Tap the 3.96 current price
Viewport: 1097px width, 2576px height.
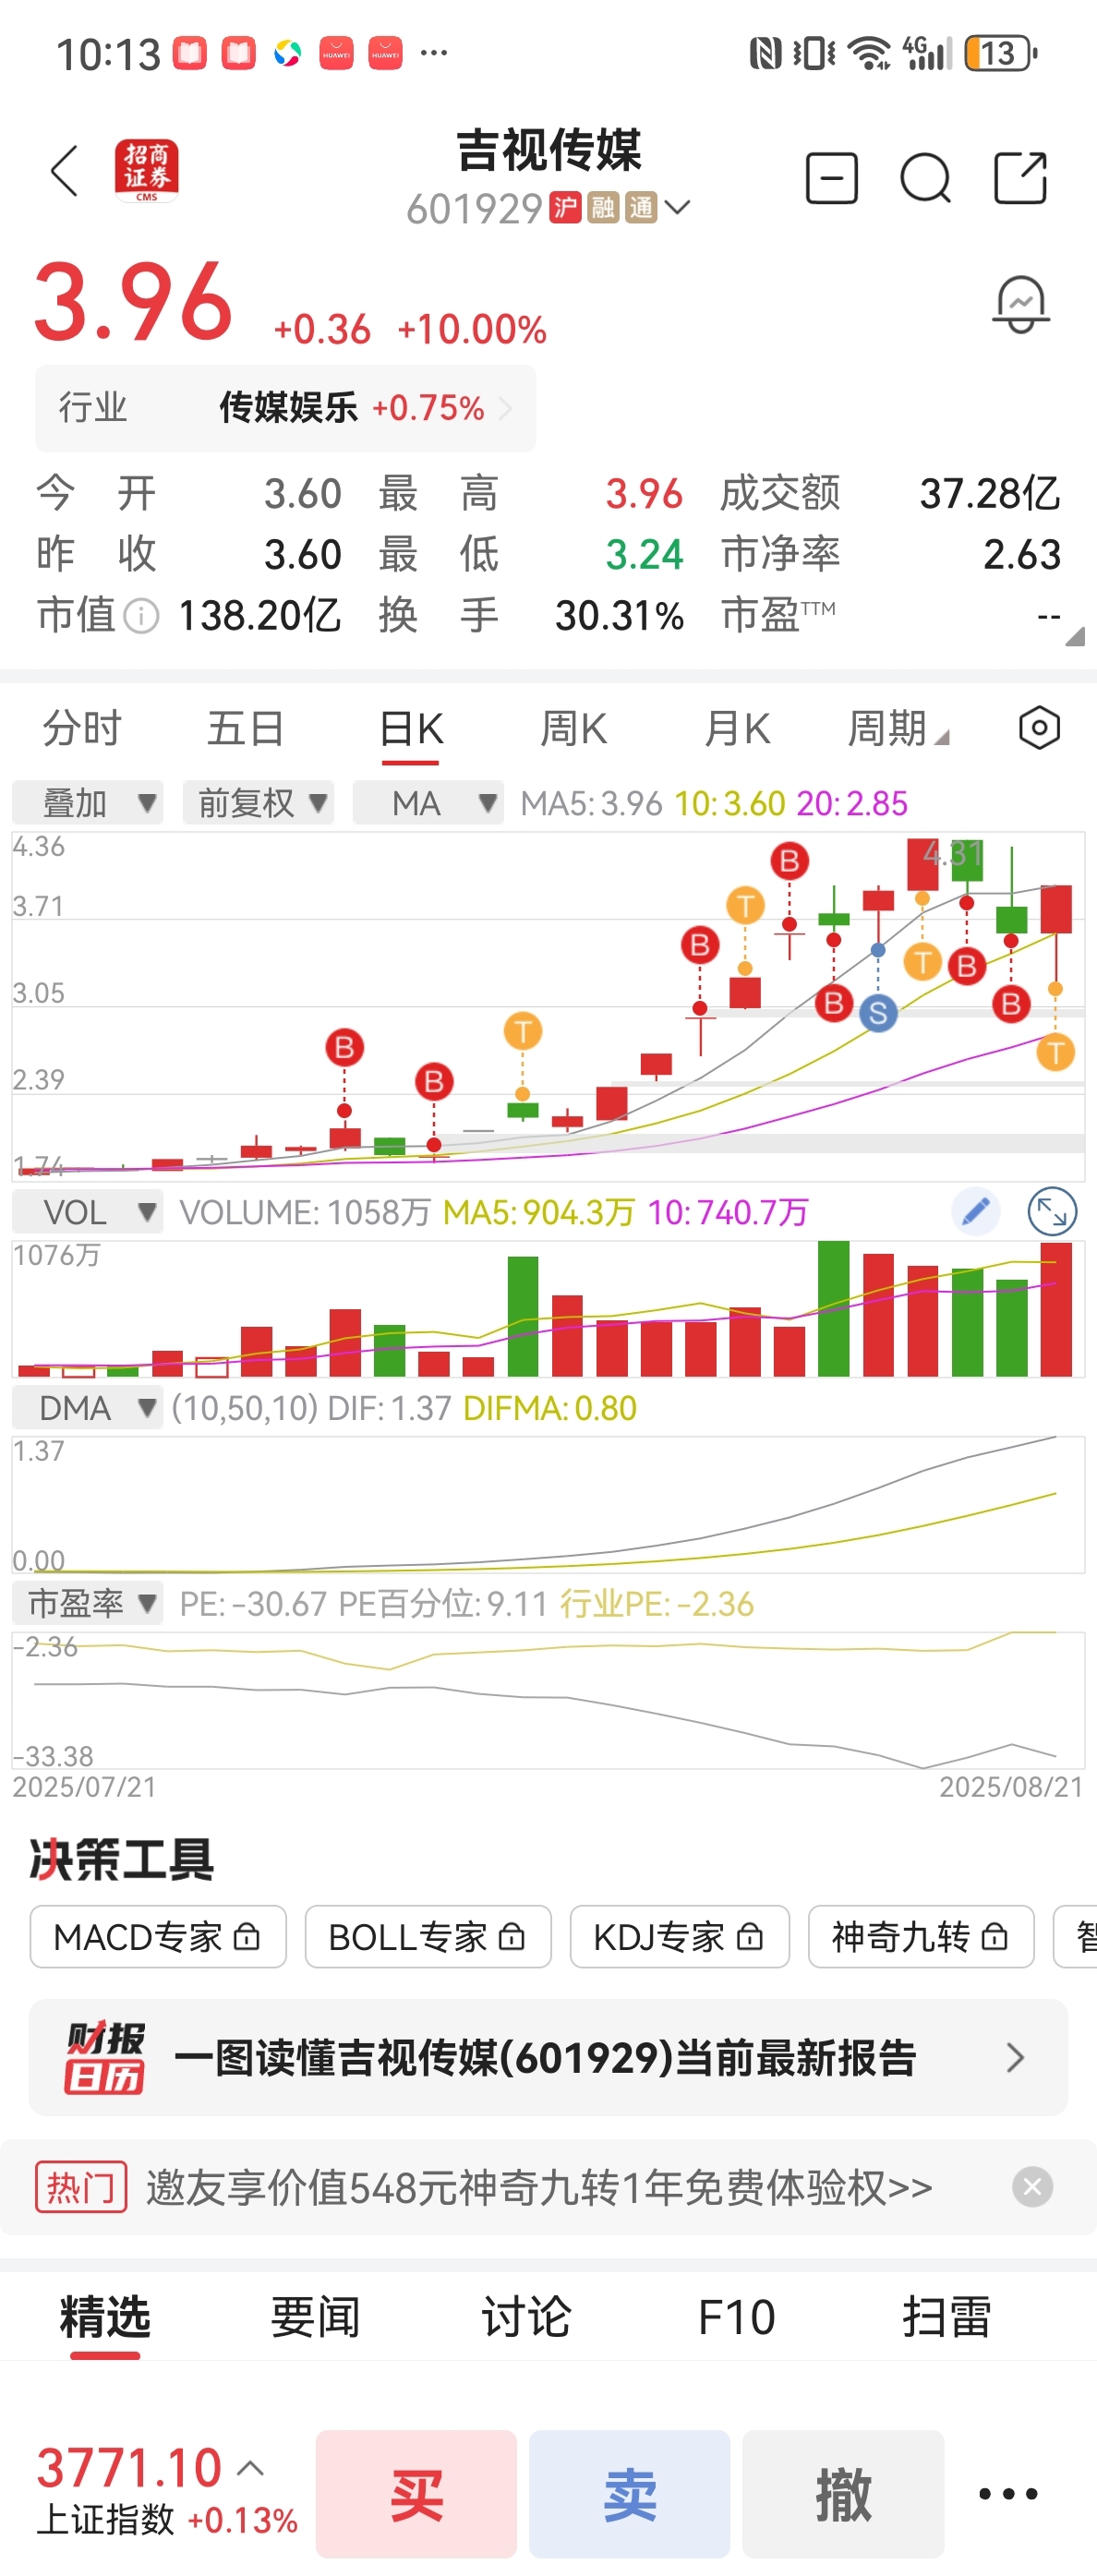coord(134,300)
